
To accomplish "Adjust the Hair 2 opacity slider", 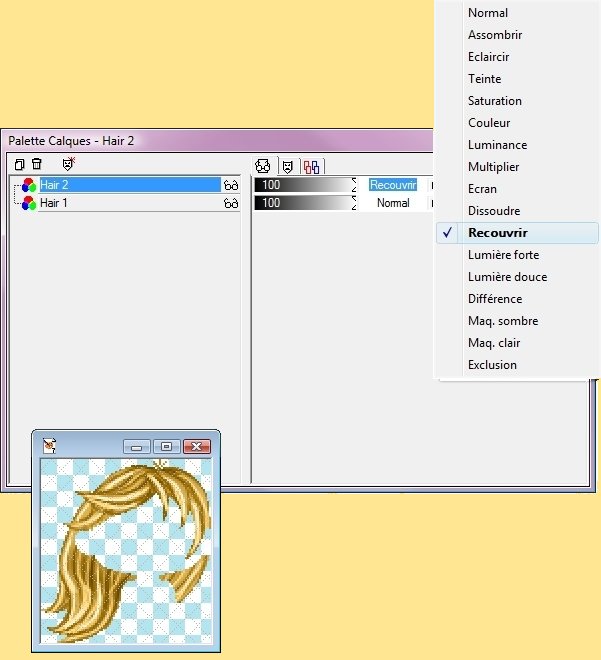I will (x=305, y=185).
